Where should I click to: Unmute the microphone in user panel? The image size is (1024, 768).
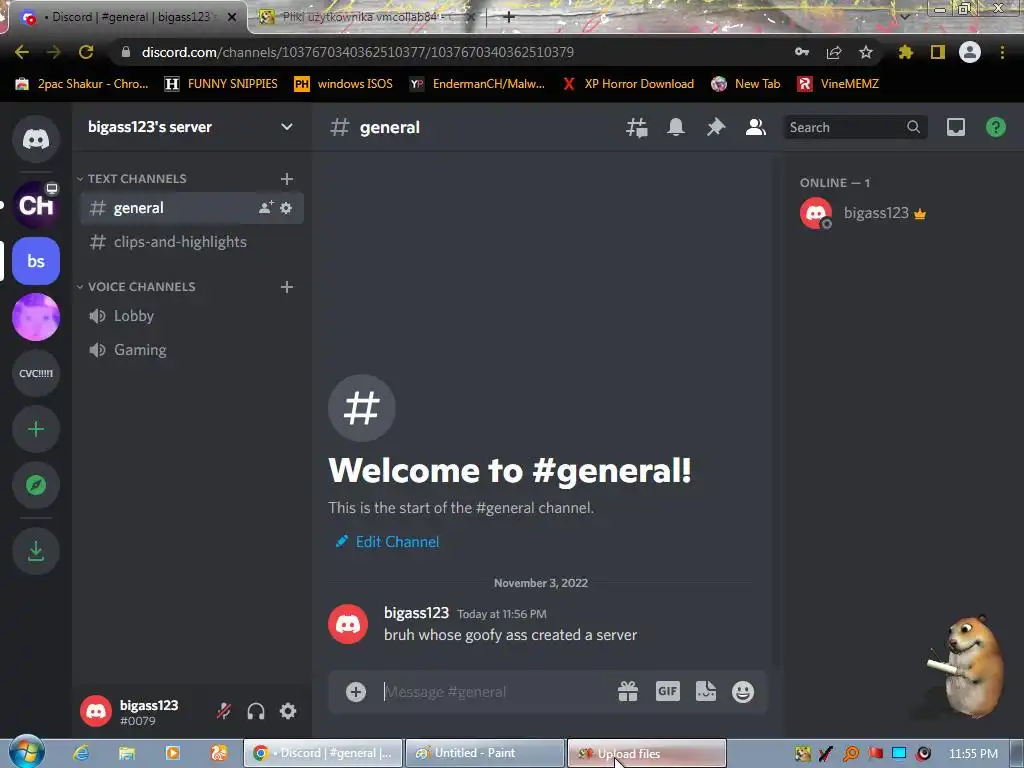(224, 711)
